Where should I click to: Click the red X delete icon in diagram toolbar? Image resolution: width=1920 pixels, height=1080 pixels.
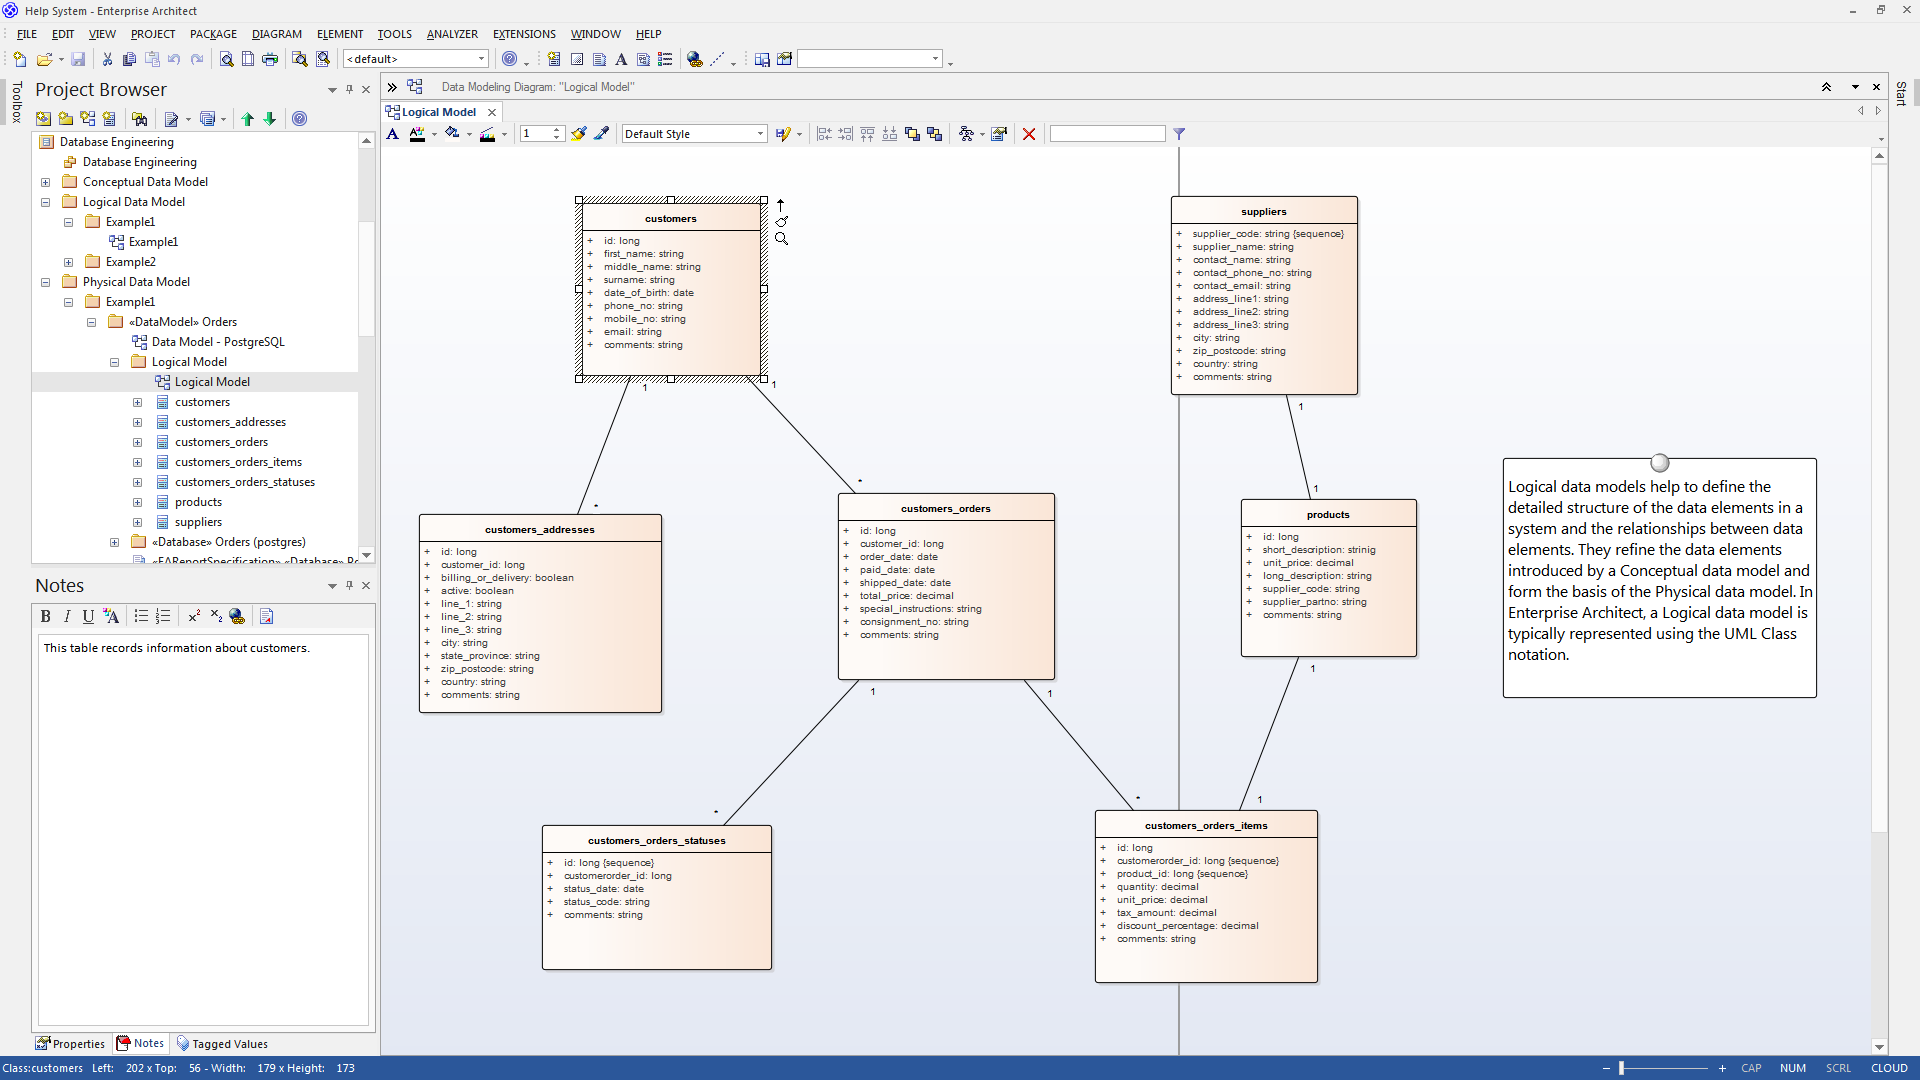point(1028,134)
